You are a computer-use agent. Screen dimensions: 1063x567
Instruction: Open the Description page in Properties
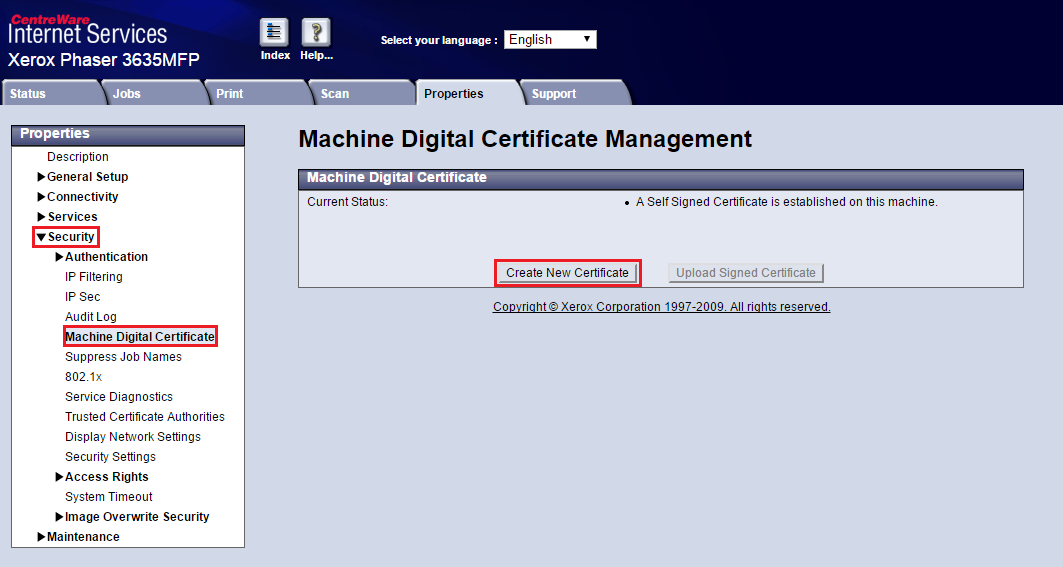[x=78, y=157]
